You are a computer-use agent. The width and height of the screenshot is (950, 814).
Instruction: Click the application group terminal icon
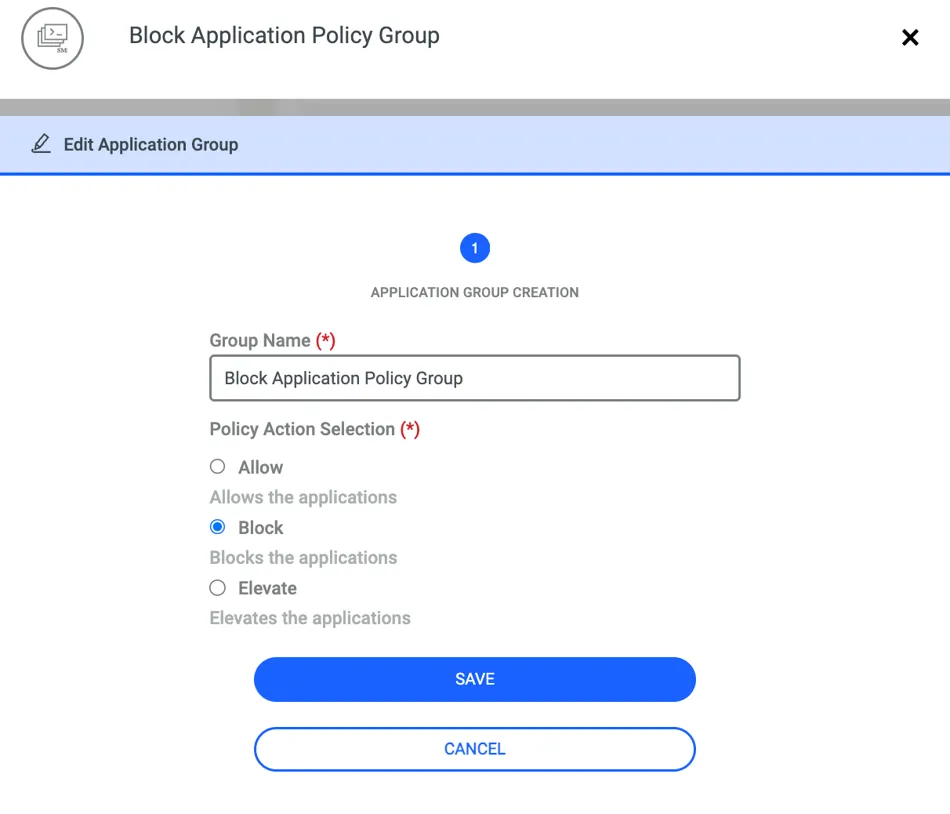[x=53, y=38]
